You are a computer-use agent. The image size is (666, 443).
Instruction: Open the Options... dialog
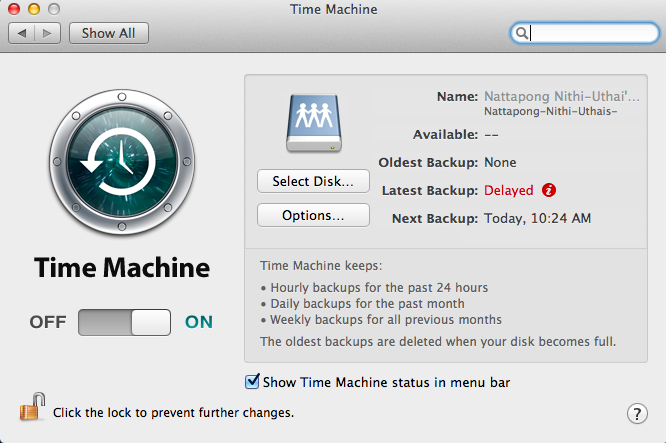pyautogui.click(x=313, y=215)
